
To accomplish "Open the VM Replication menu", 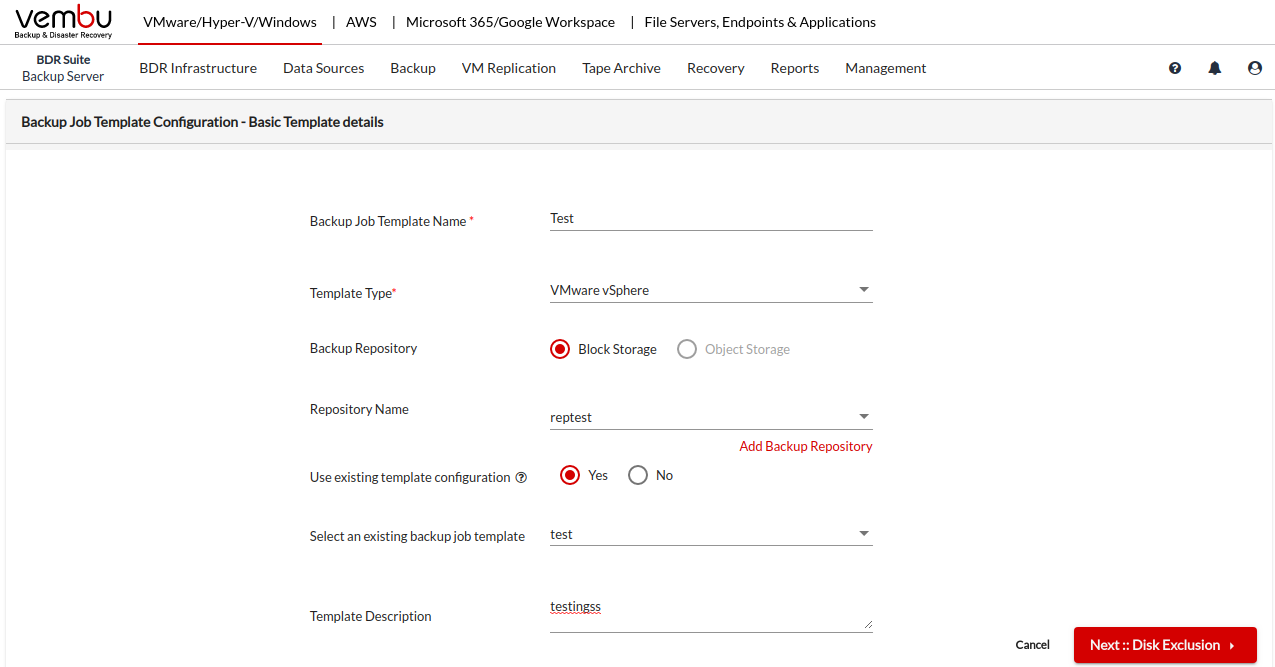I will click(508, 68).
